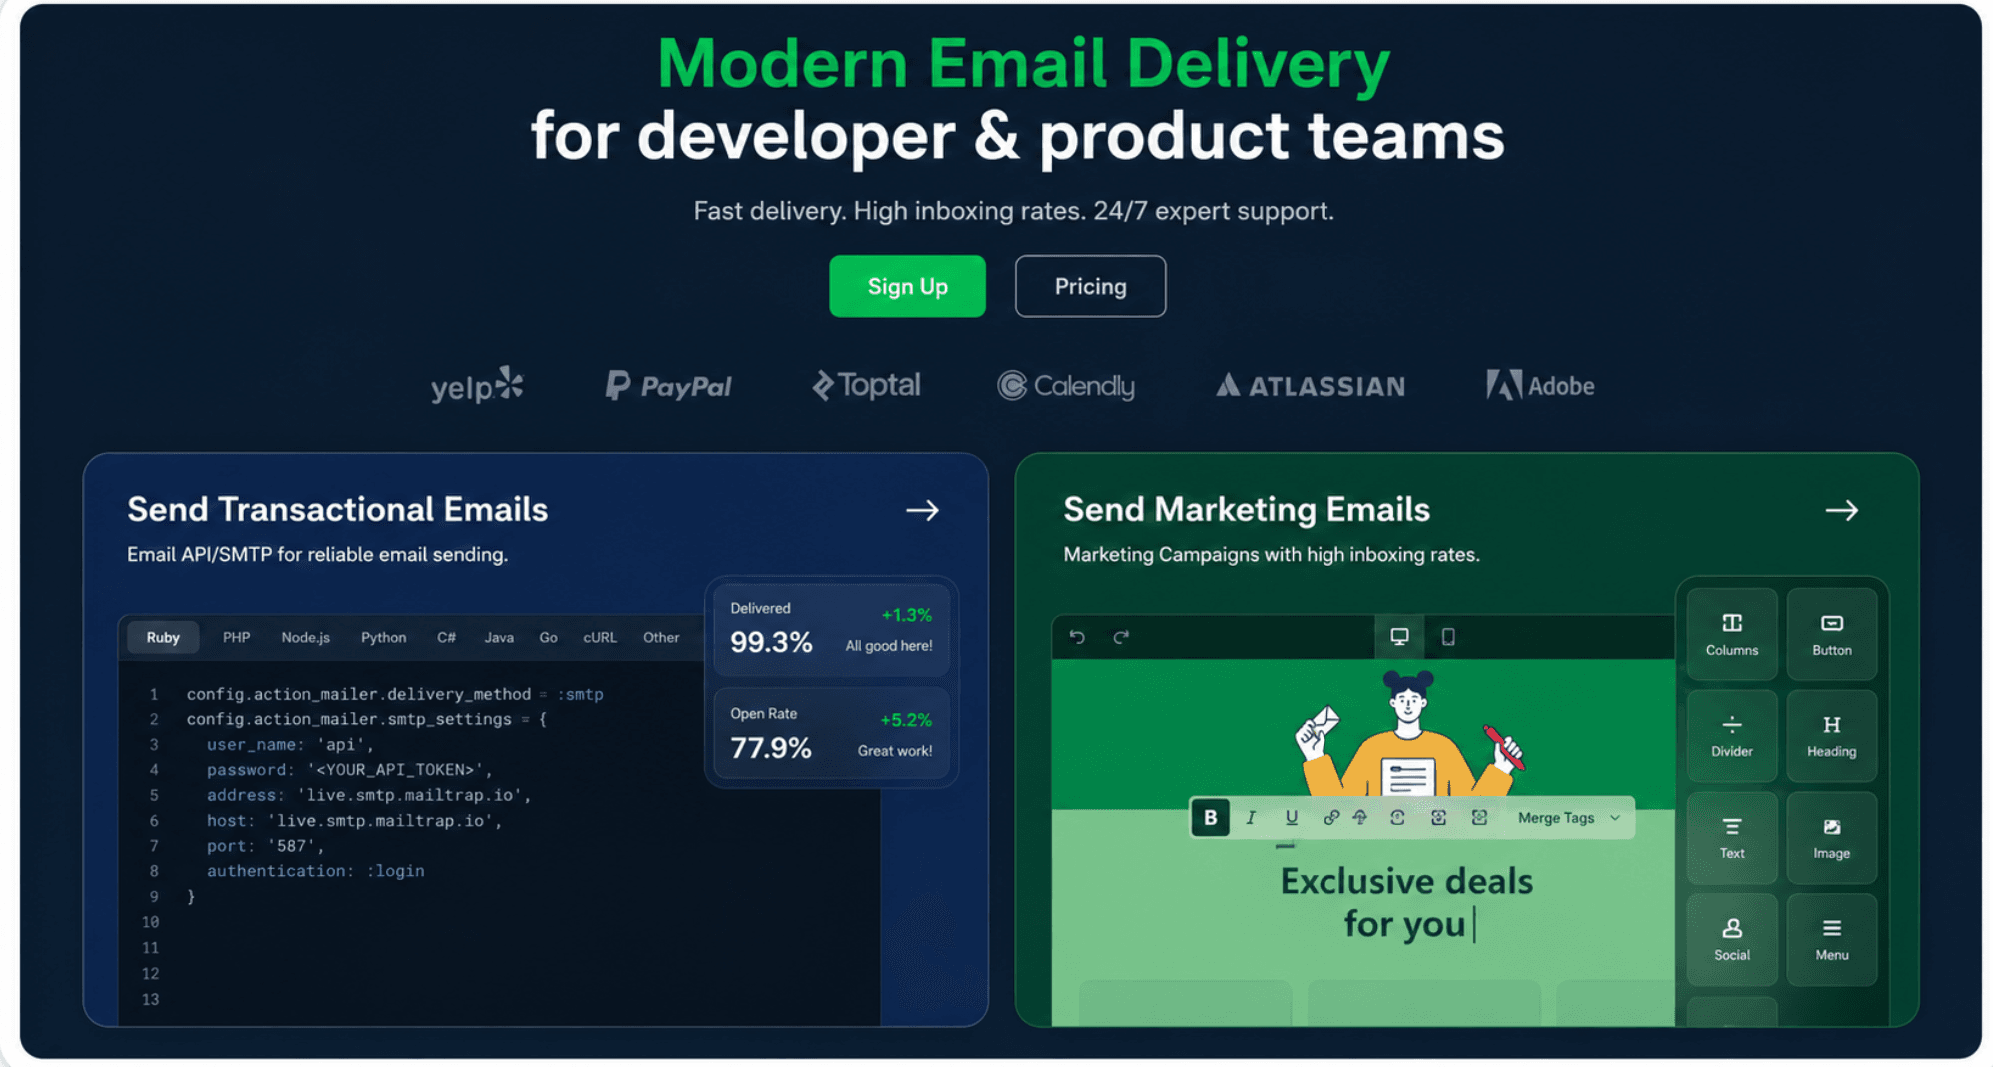Screen dimensions: 1993x1067
Task: Click code line '<YOUR_API_TOKEN>' password
Action: pos(349,770)
